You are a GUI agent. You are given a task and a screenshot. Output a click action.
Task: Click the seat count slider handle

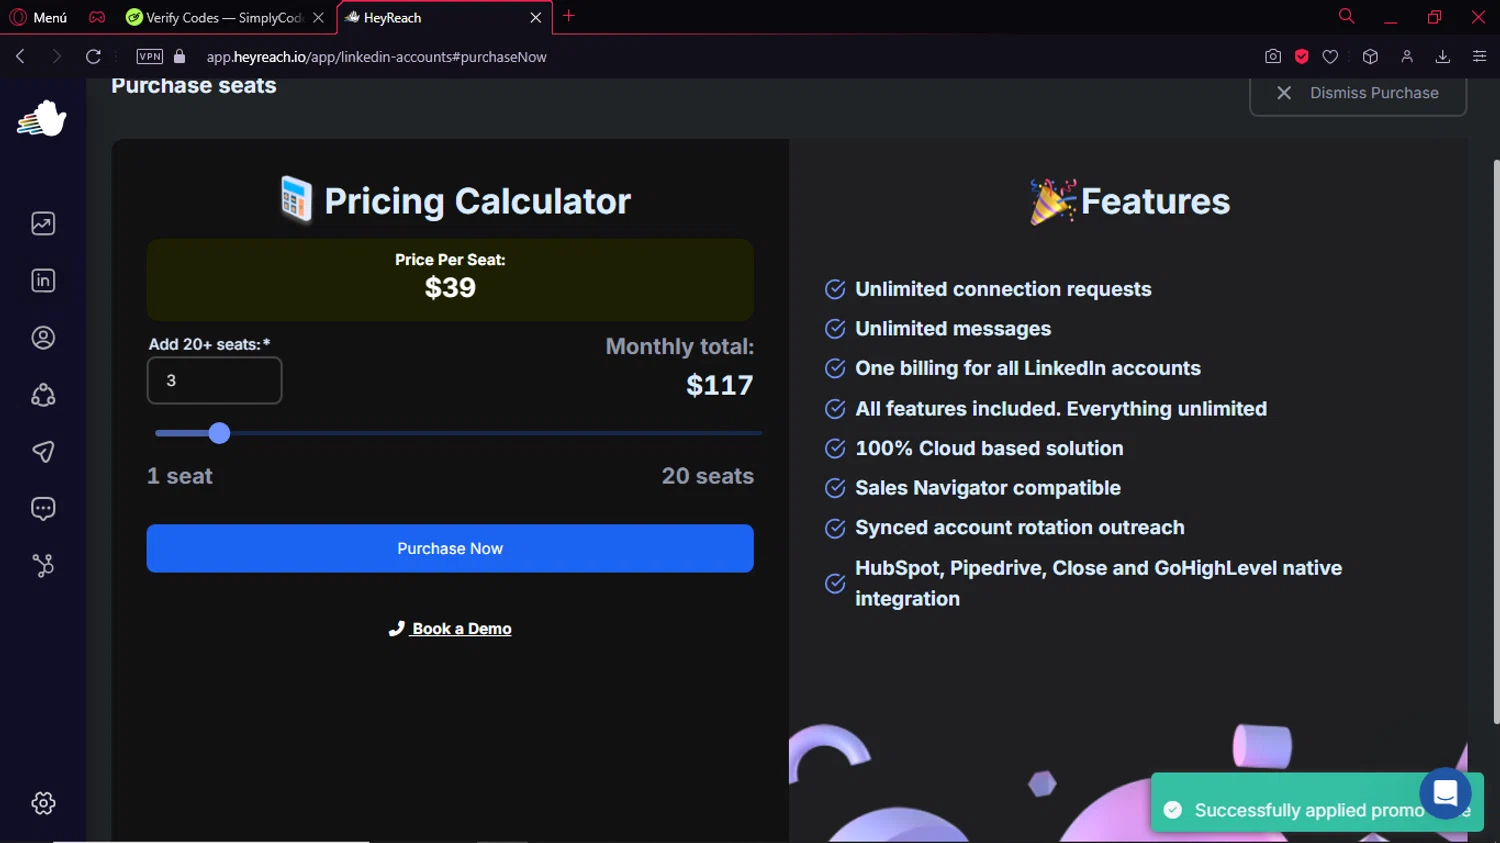click(x=219, y=433)
